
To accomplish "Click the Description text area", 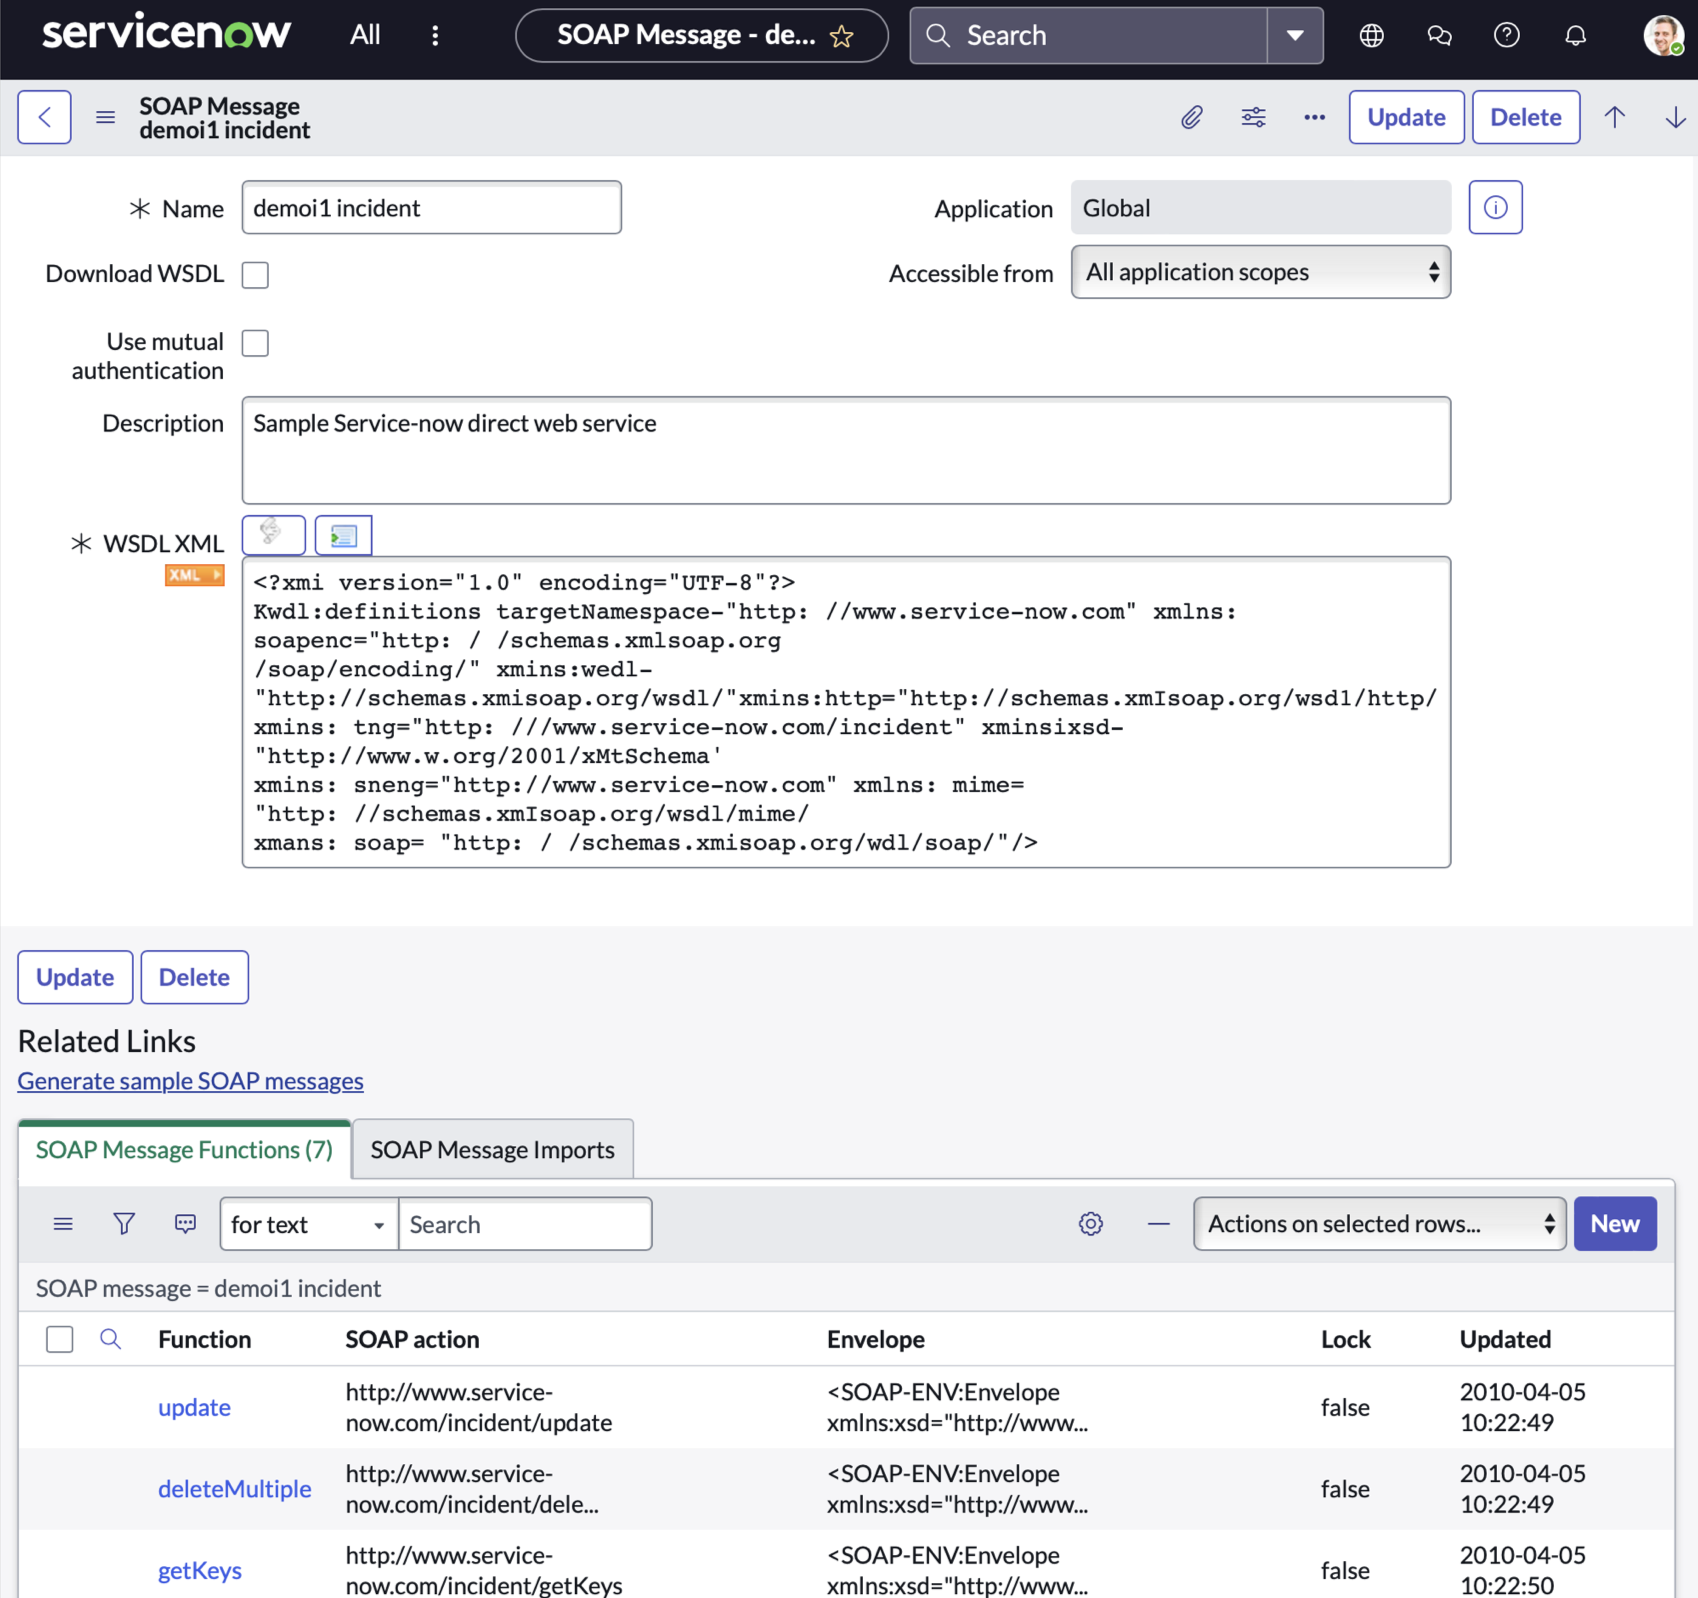I will (846, 450).
